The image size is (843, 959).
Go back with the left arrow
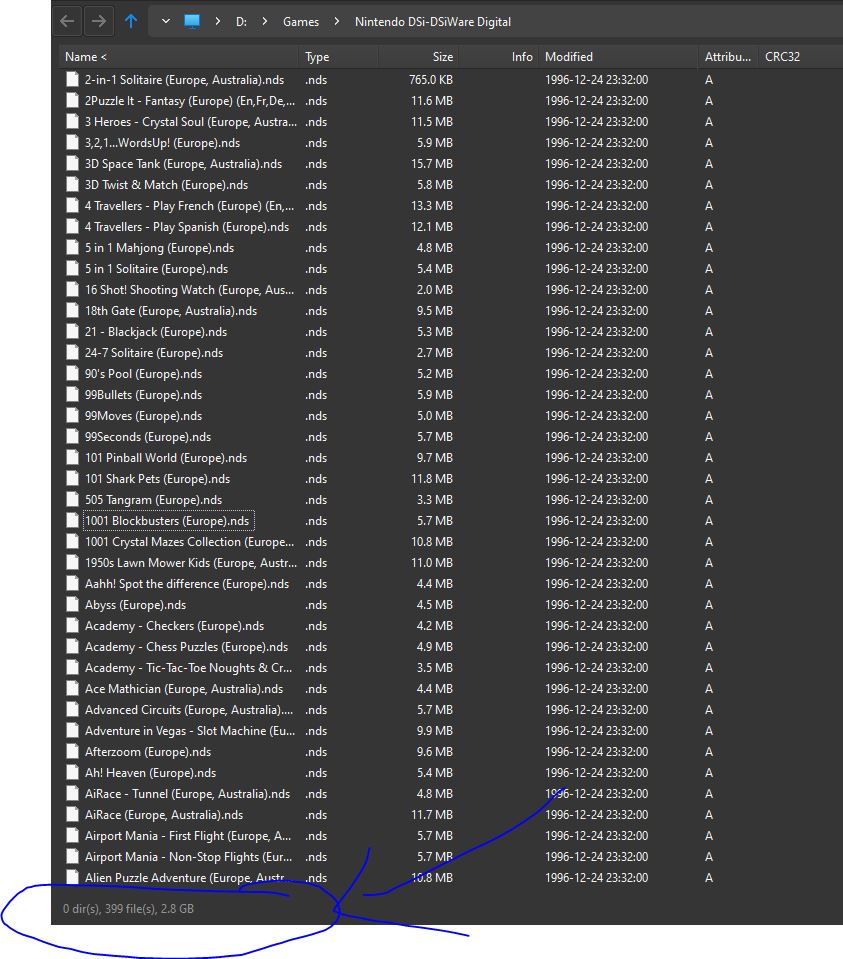point(67,21)
